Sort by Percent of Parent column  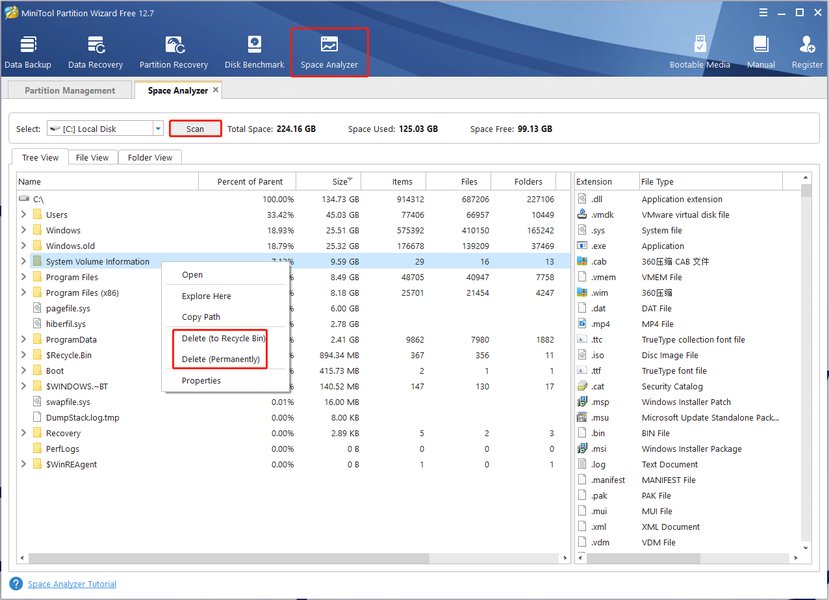point(247,181)
